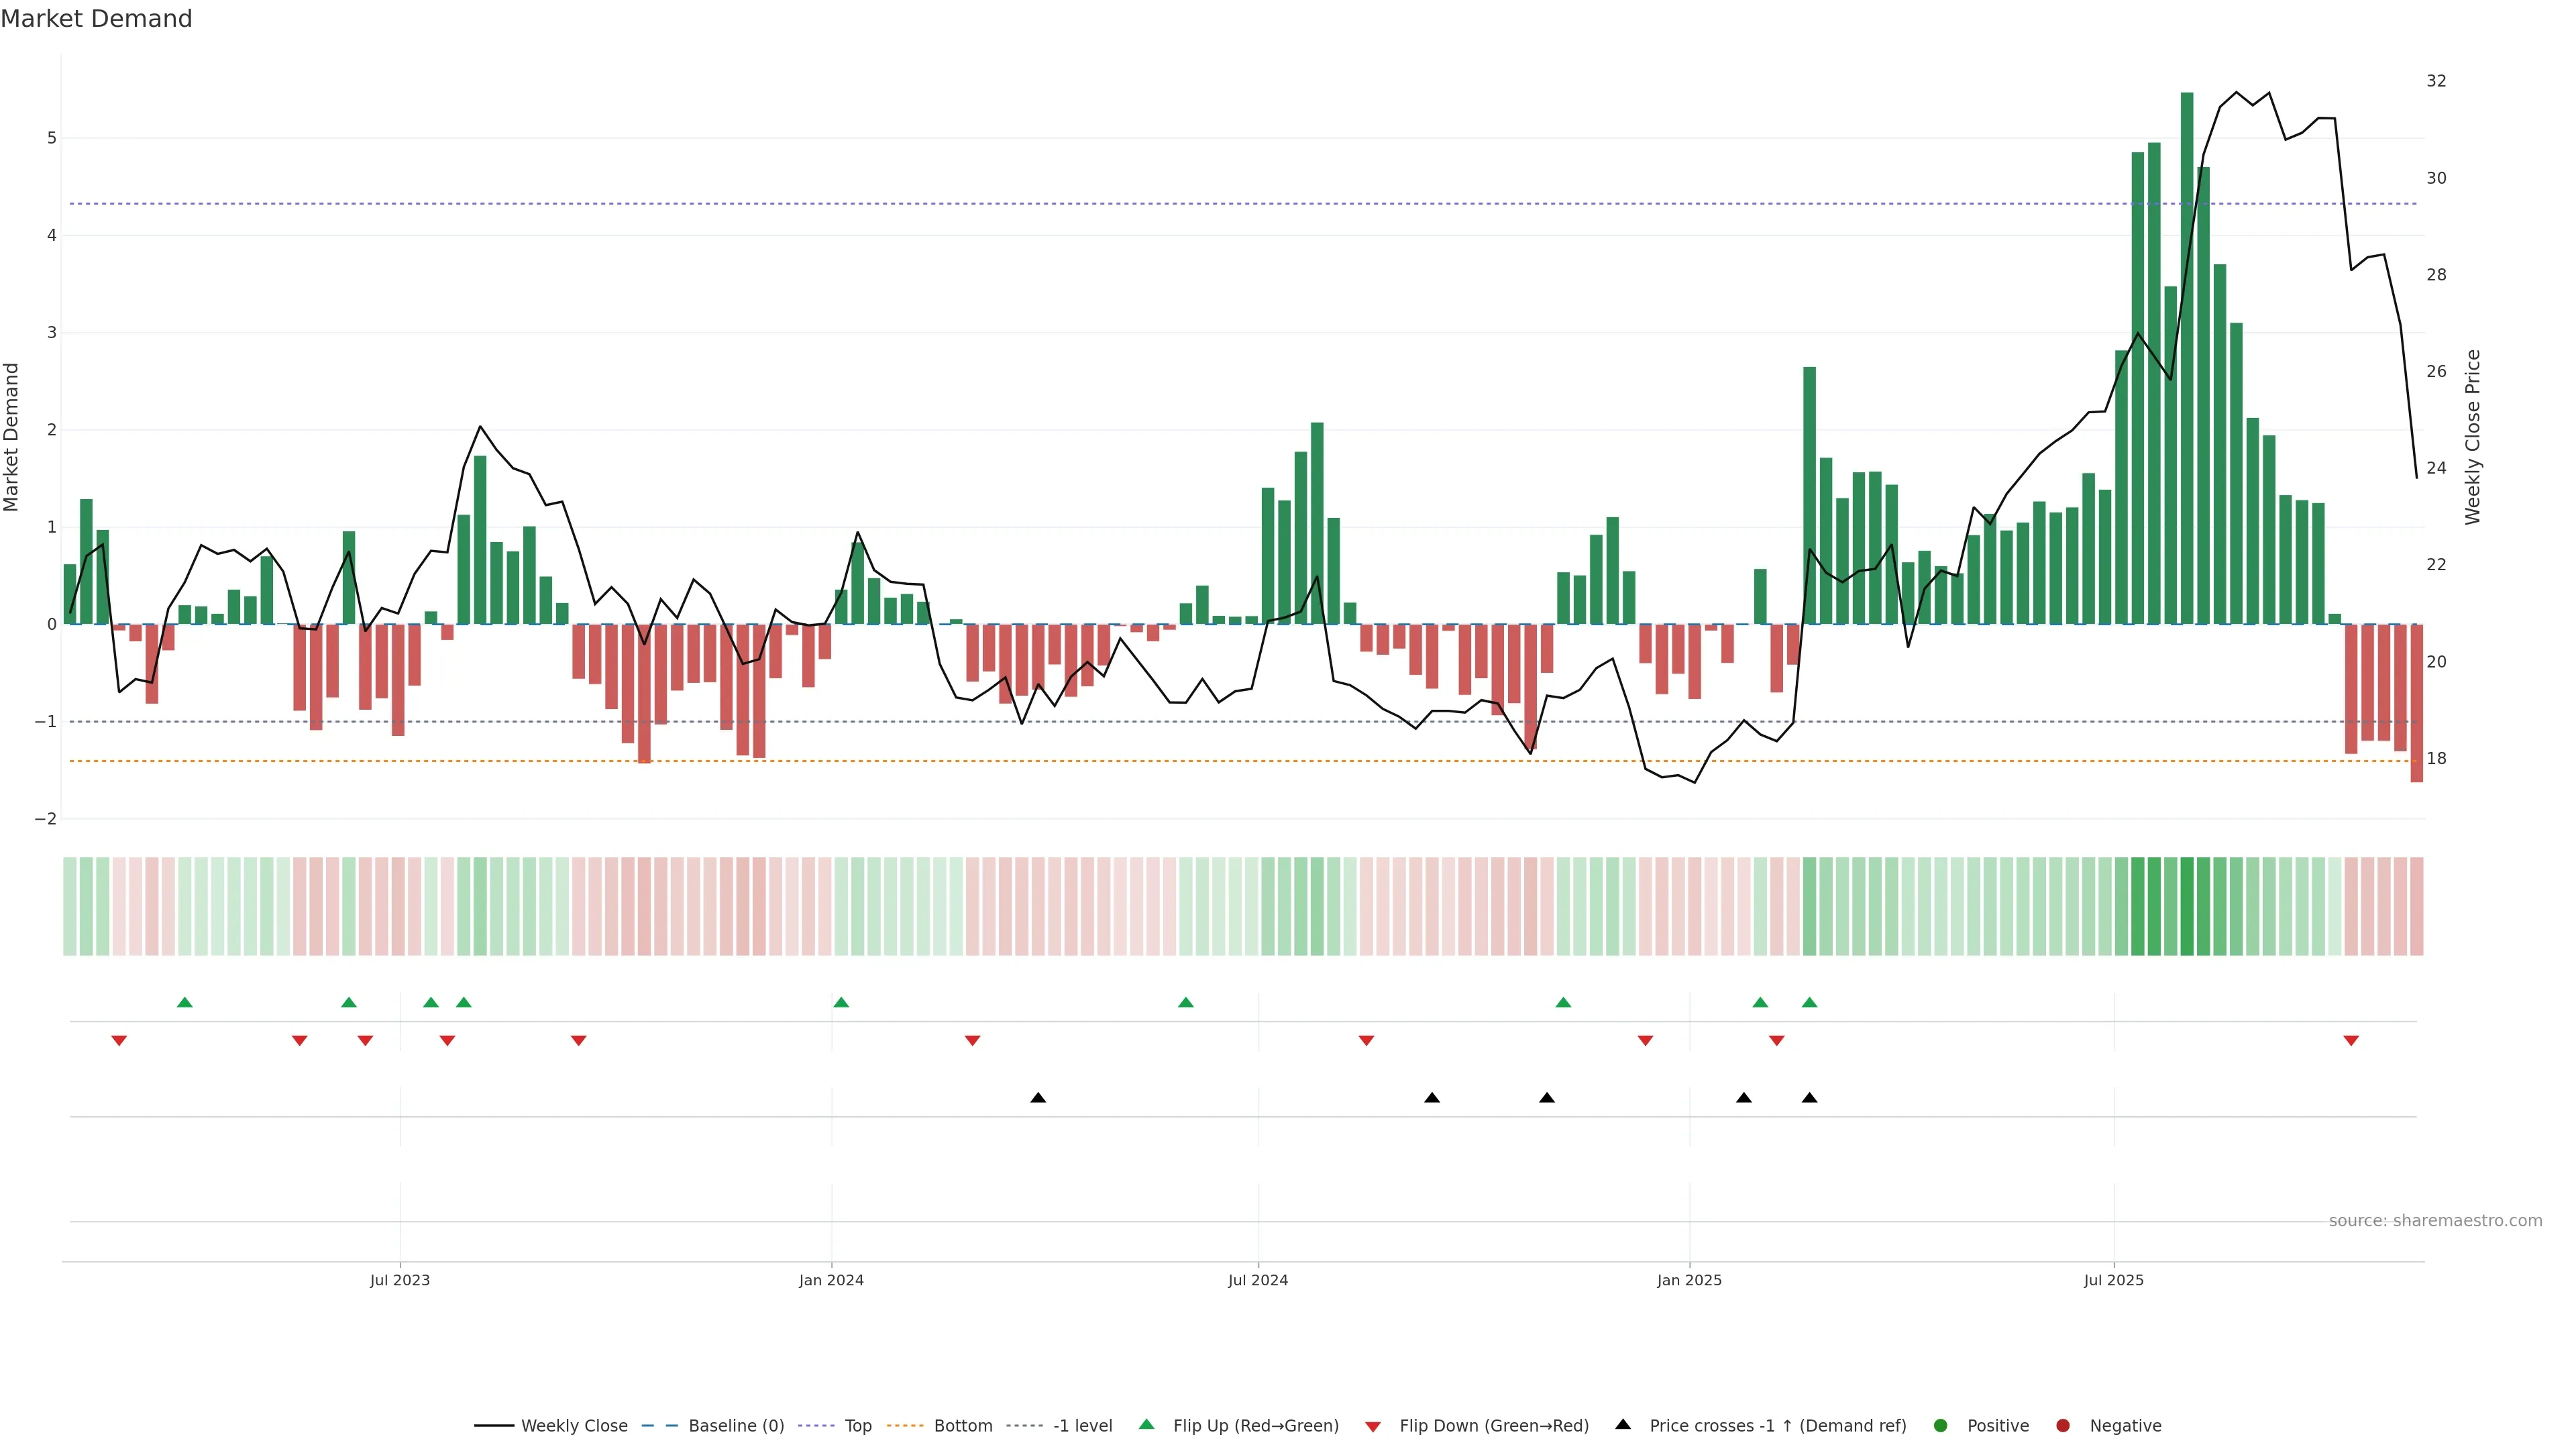Toggle the -1 level legend entry
The width and height of the screenshot is (2576, 1449).
click(1082, 1425)
